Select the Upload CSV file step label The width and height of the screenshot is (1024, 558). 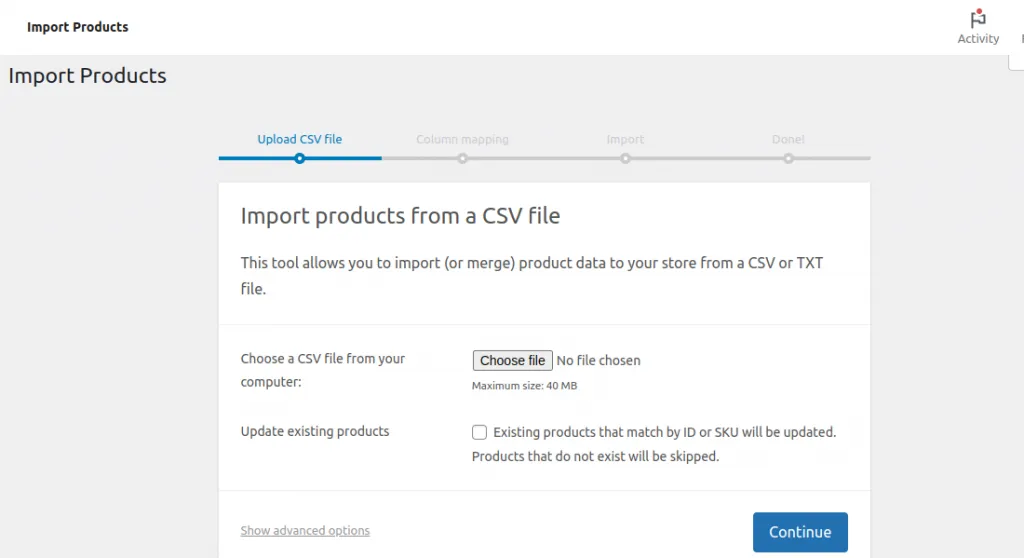299,139
